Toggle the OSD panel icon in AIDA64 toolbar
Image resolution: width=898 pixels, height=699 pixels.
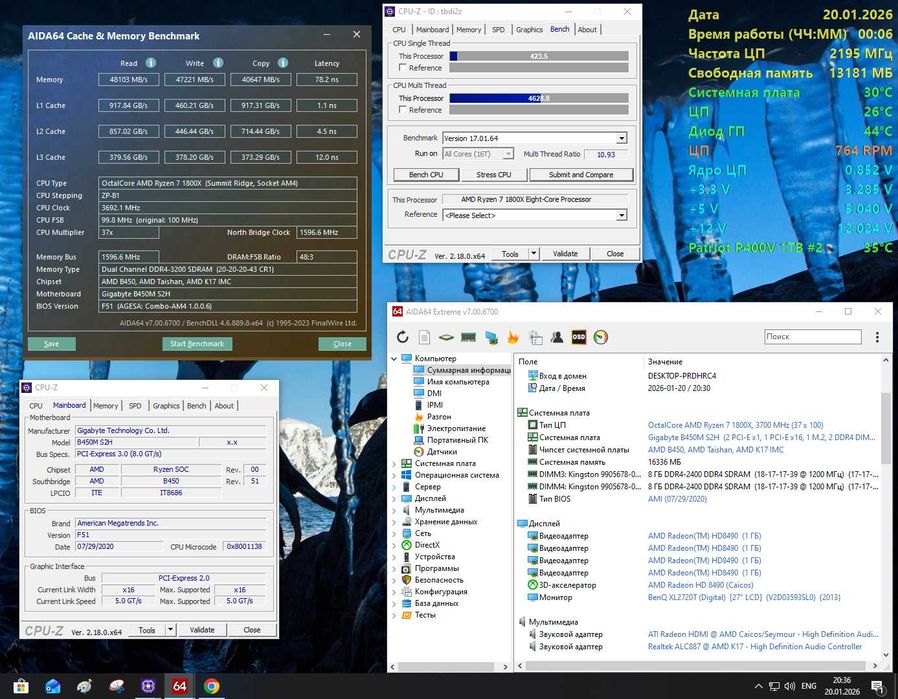[x=578, y=337]
